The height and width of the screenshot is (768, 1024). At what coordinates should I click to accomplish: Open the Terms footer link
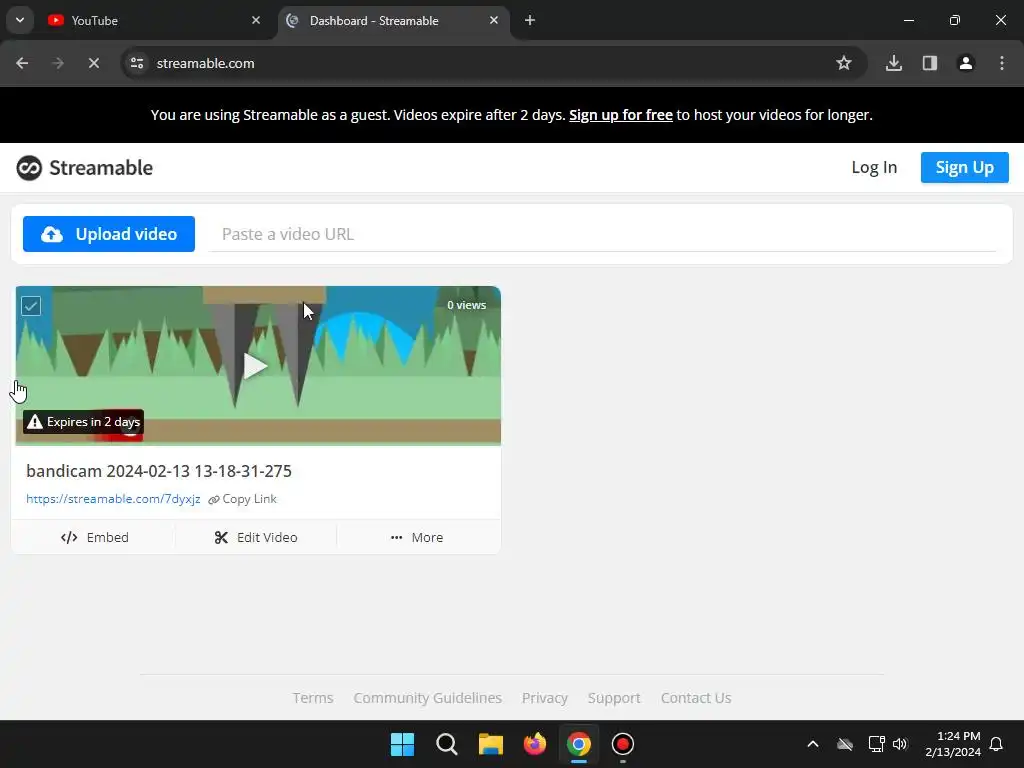(313, 698)
